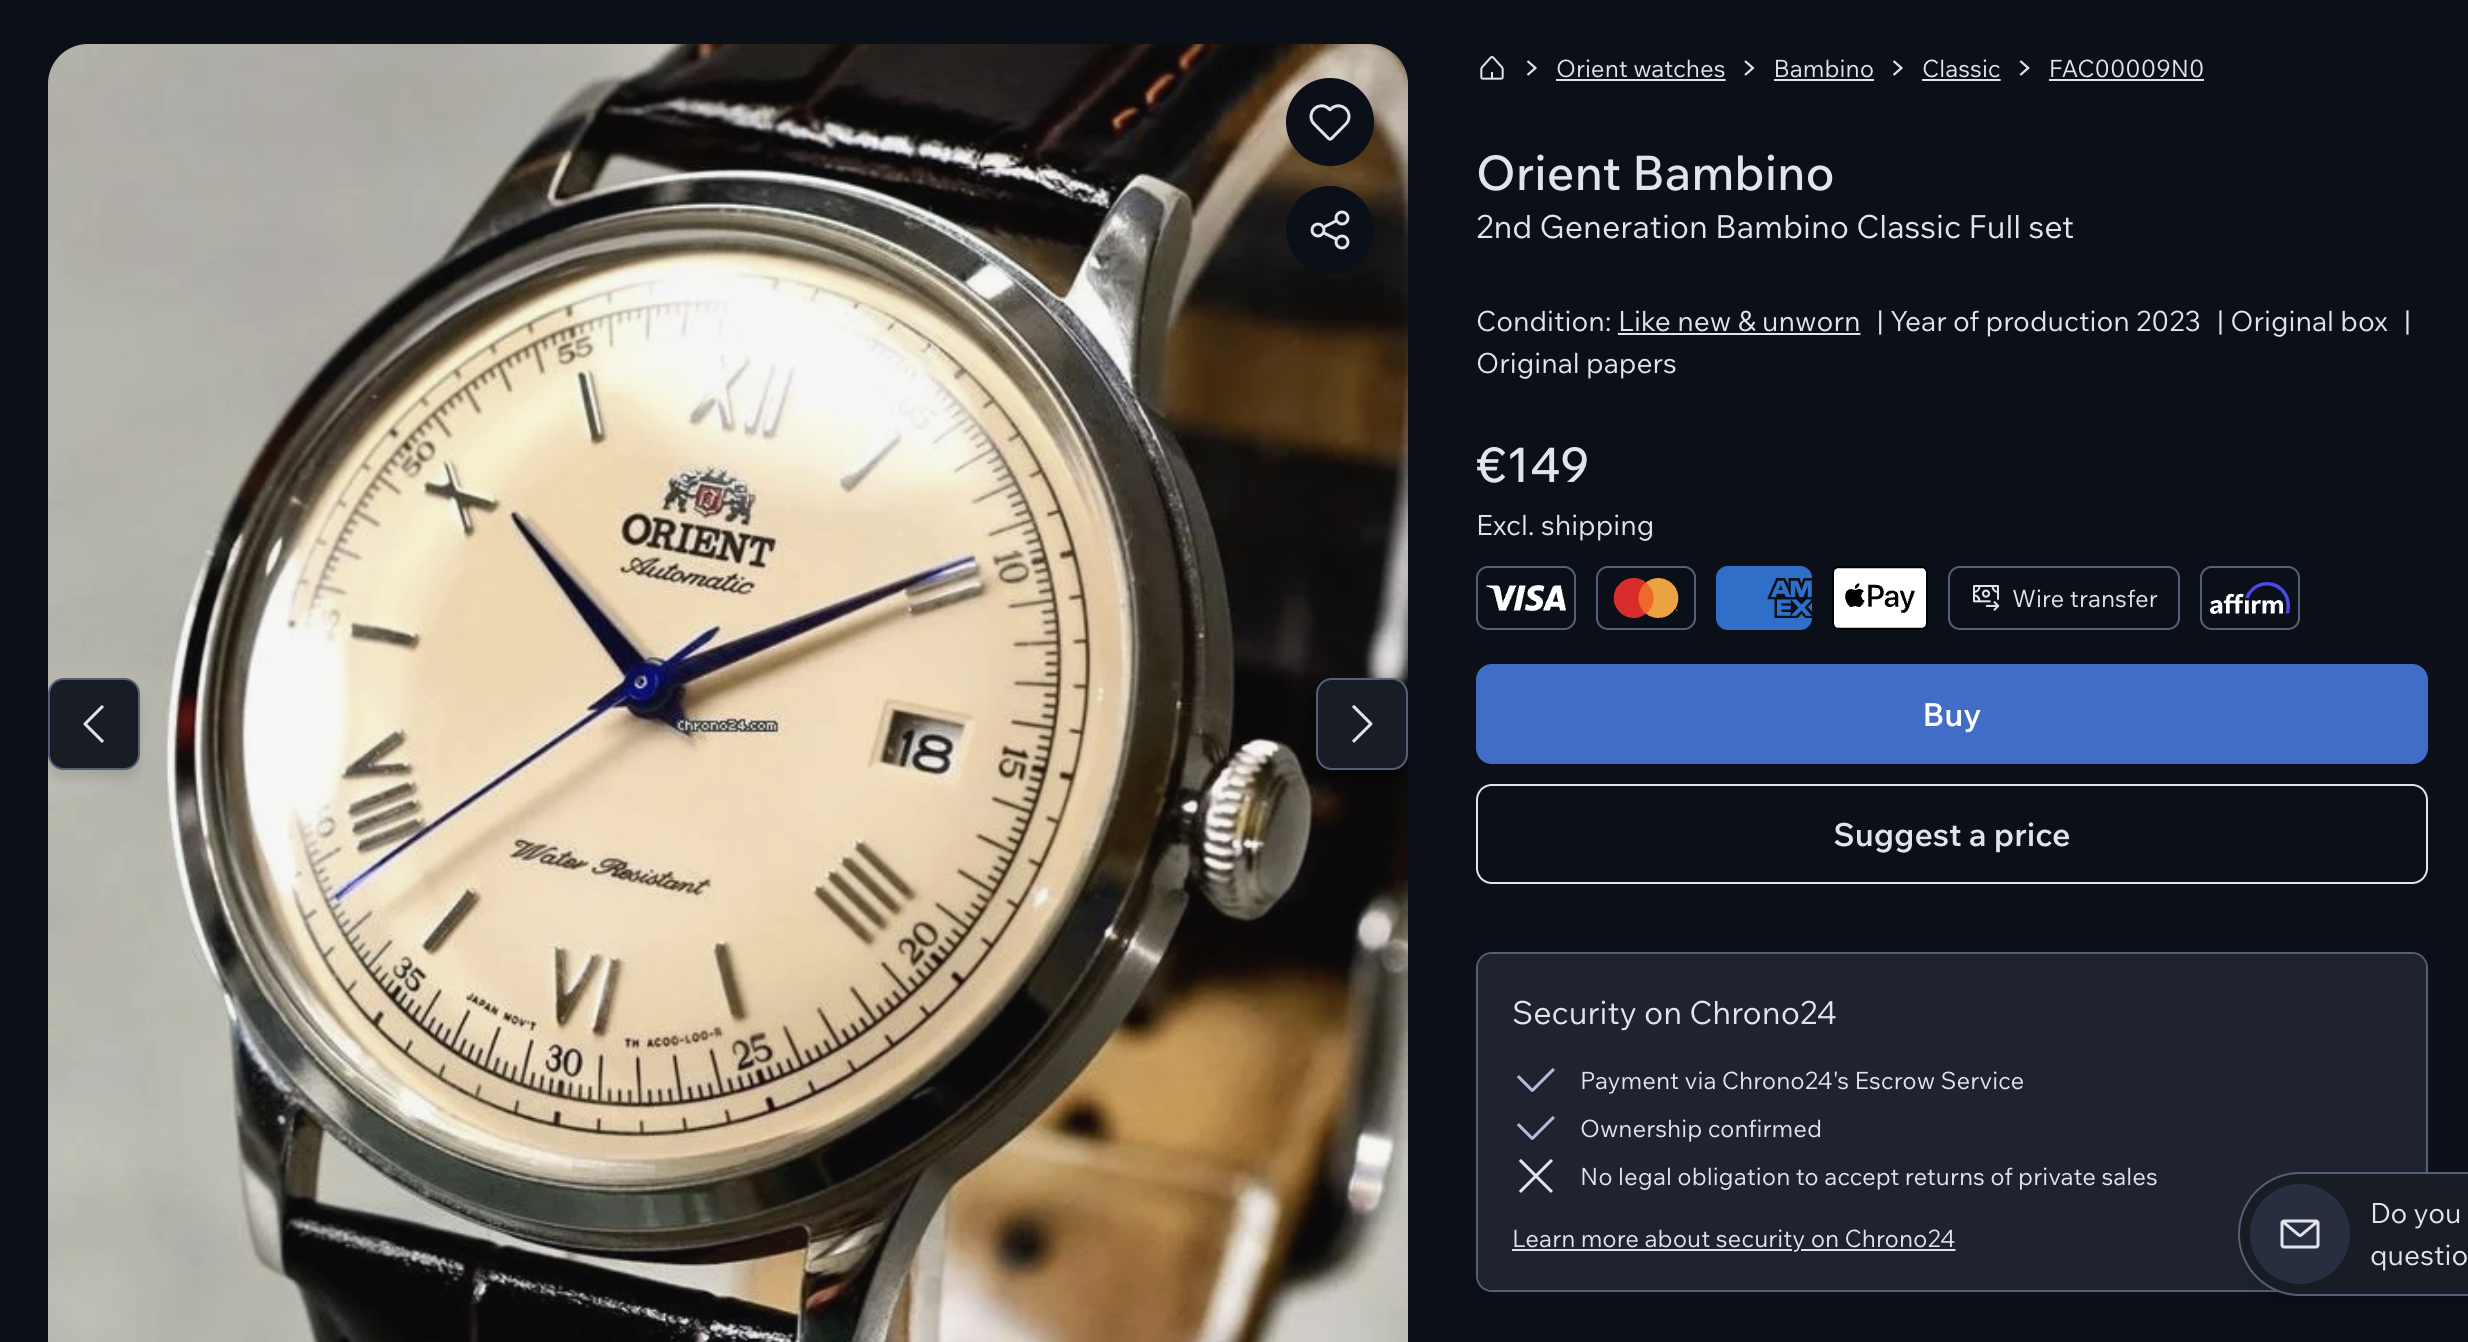Go to home via breadcrumb house icon
This screenshot has width=2468, height=1342.
click(x=1492, y=68)
